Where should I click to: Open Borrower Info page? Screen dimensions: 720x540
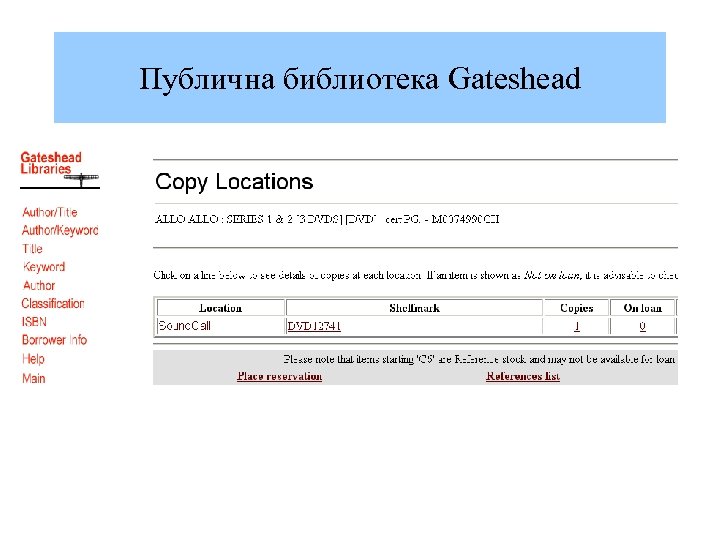(54, 340)
